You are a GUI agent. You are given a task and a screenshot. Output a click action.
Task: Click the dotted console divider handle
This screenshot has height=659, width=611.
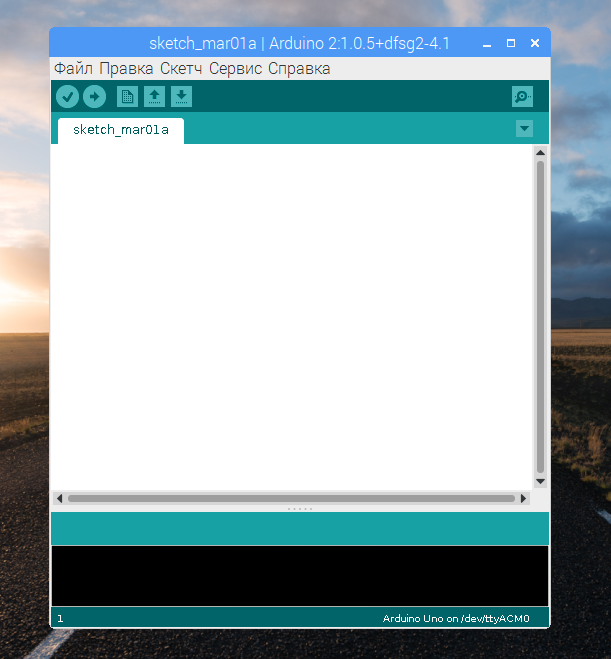click(300, 509)
